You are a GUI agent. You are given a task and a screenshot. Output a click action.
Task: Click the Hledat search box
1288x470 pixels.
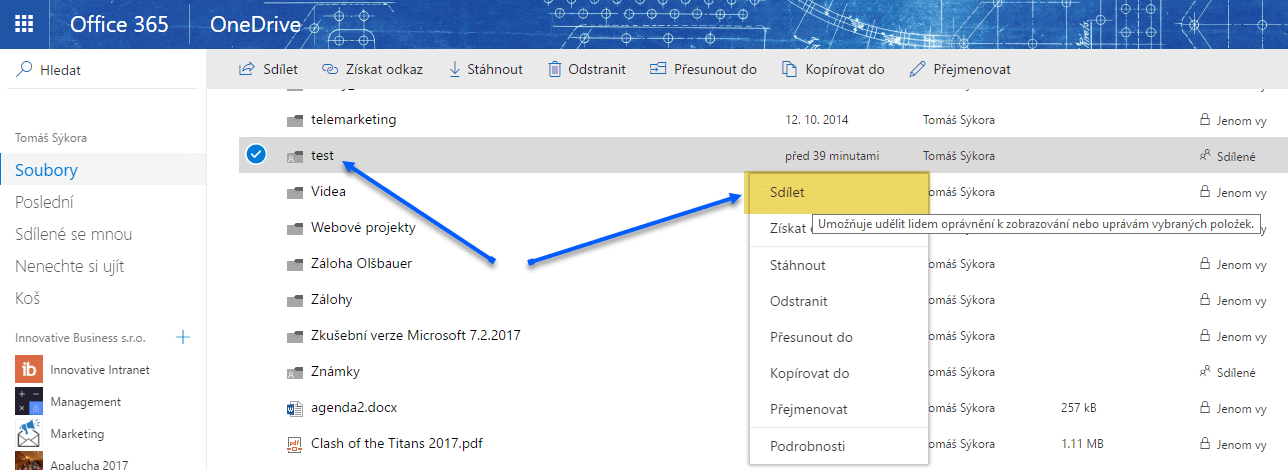pos(103,70)
